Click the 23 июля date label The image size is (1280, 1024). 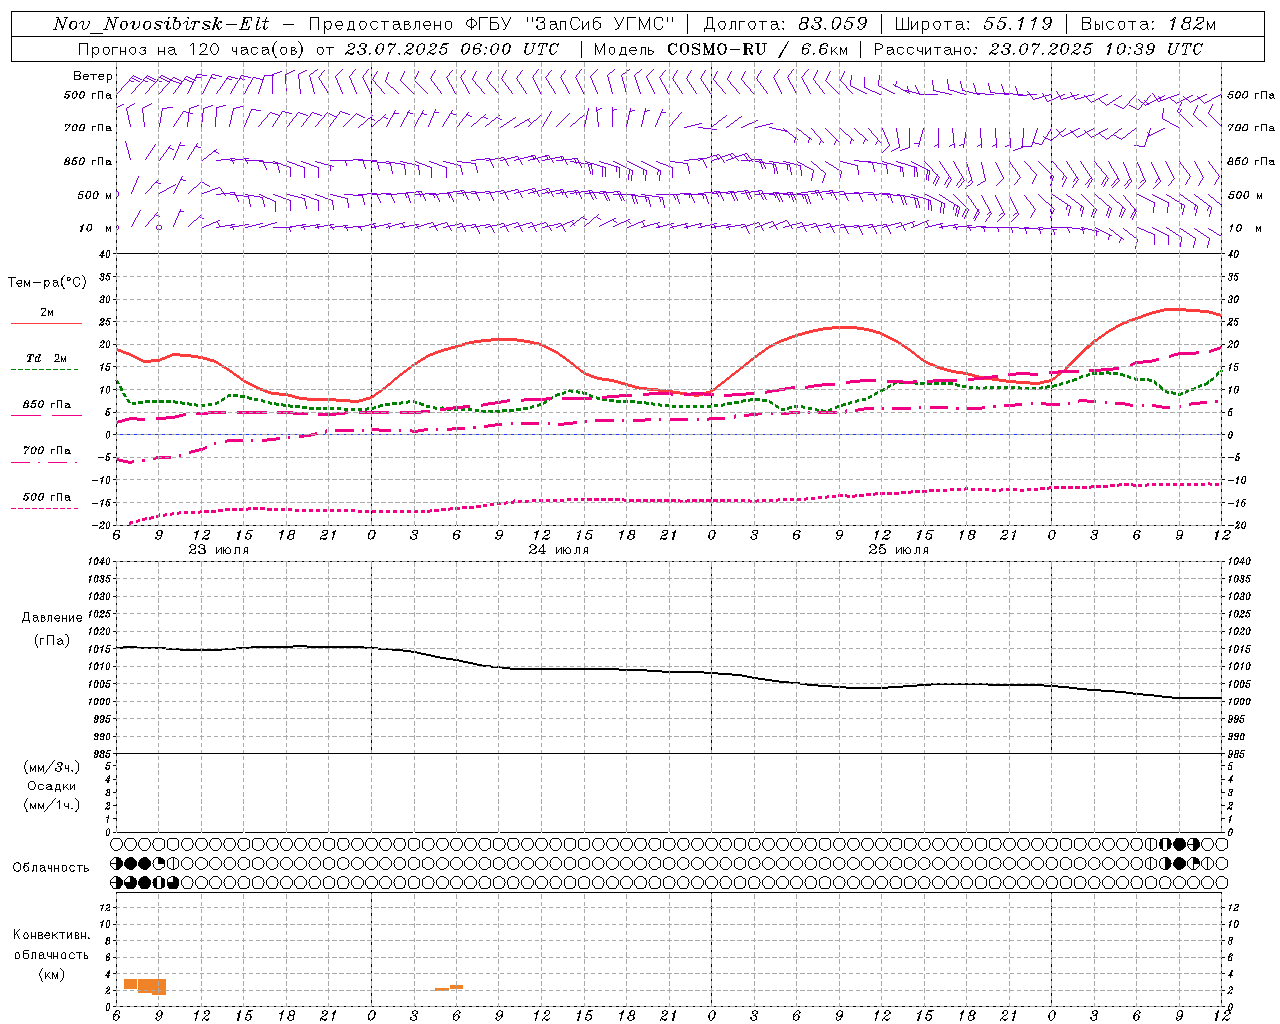pos(220,550)
